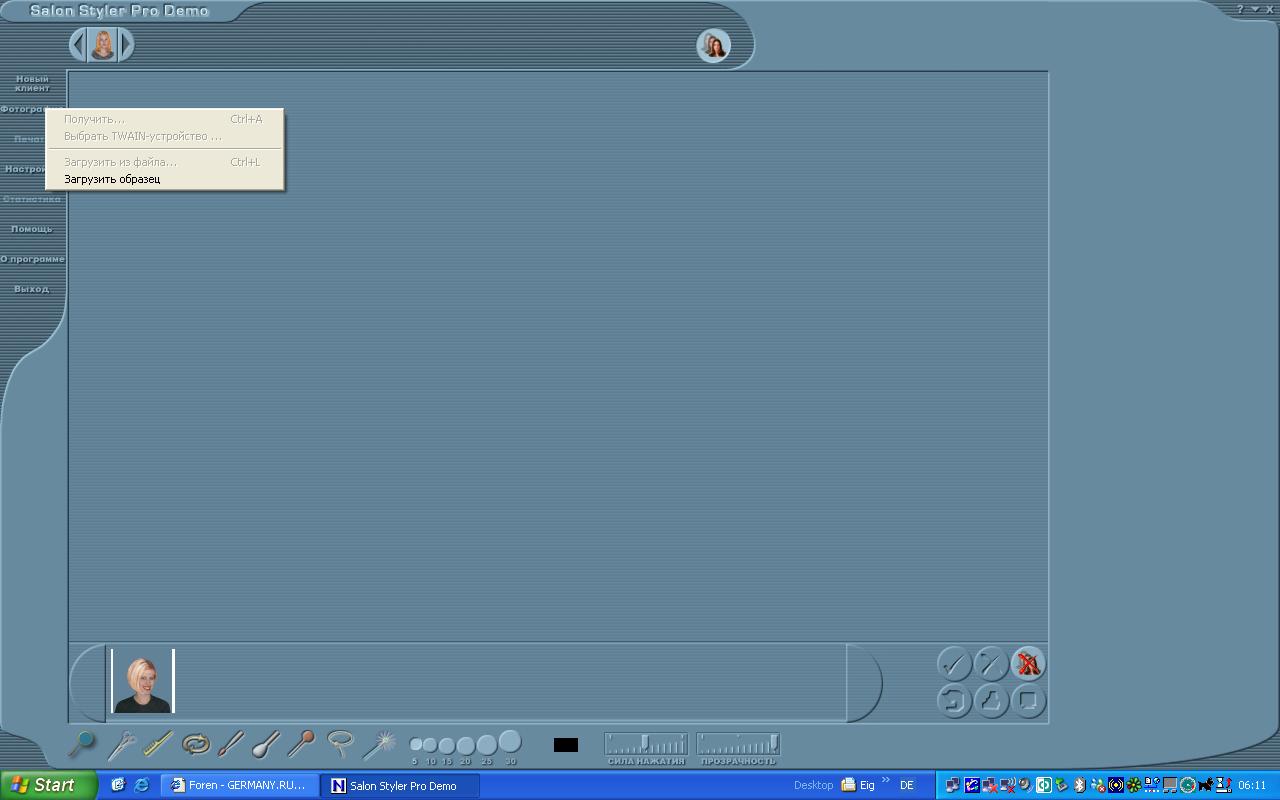This screenshot has height=800, width=1280.
Task: Select brush size 20 circle
Action: (465, 745)
